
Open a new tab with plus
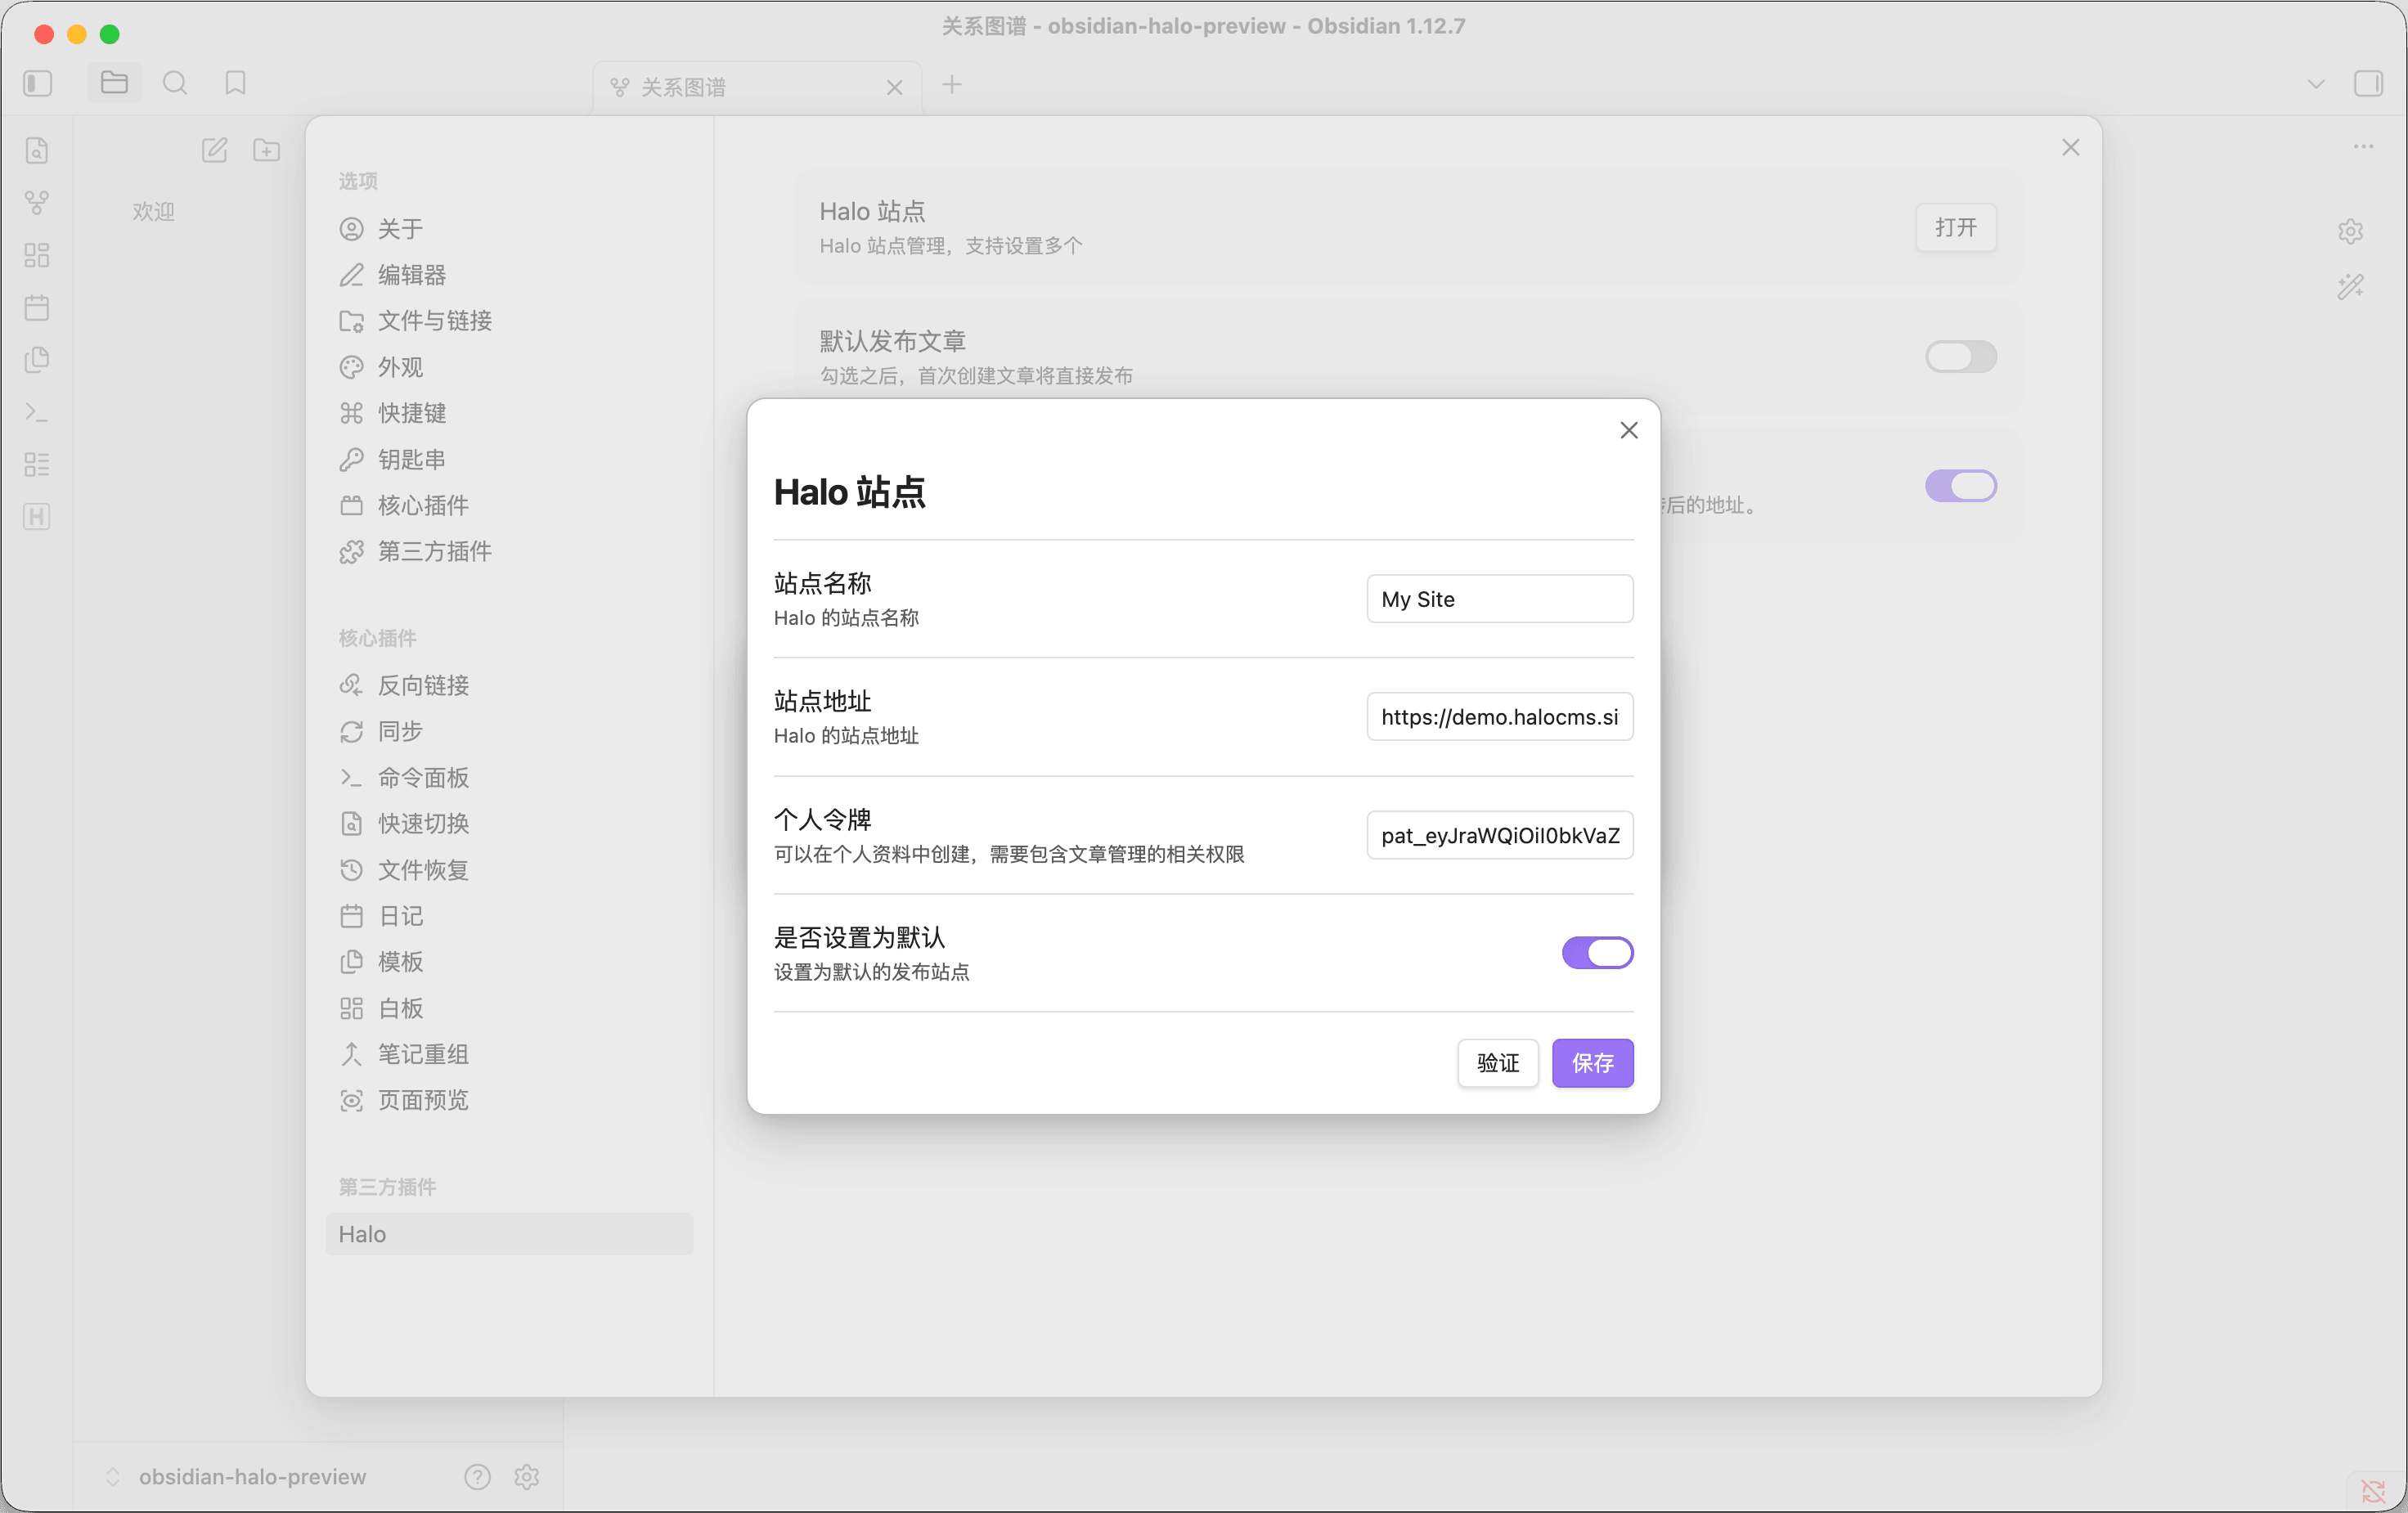pyautogui.click(x=952, y=84)
